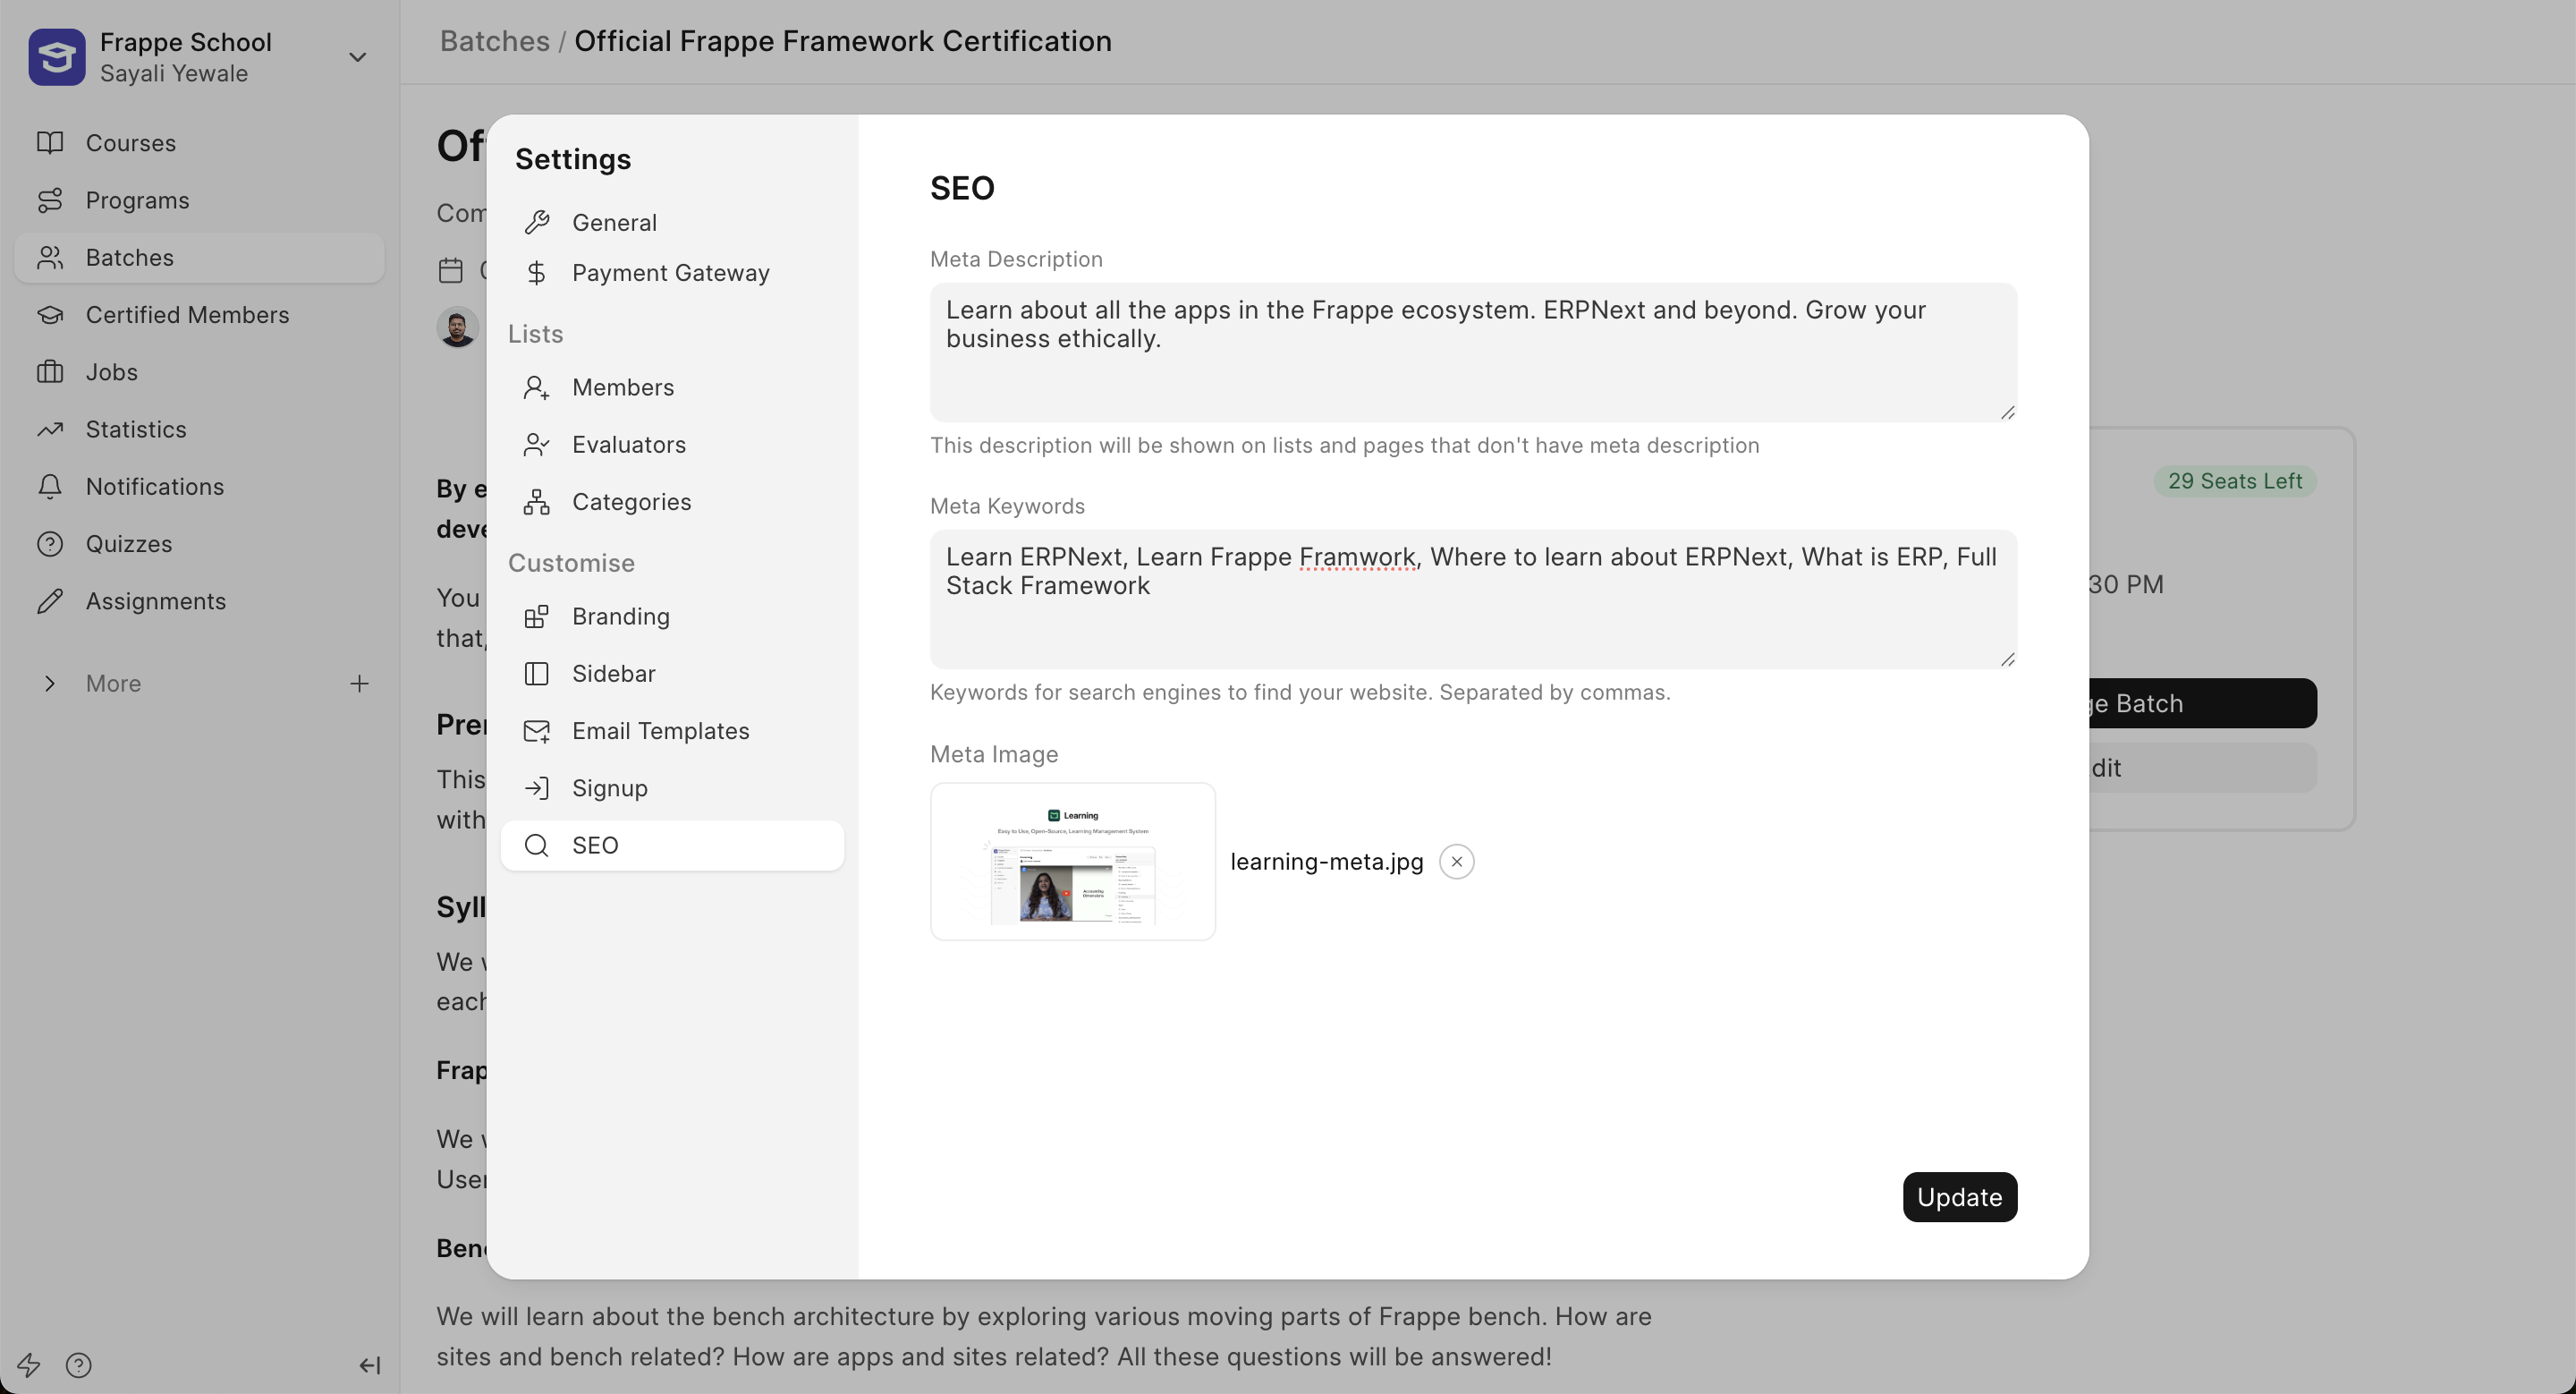Click the Official Frappe Framework Certification breadcrumb title
Viewport: 2576px width, 1394px height.
843,41
